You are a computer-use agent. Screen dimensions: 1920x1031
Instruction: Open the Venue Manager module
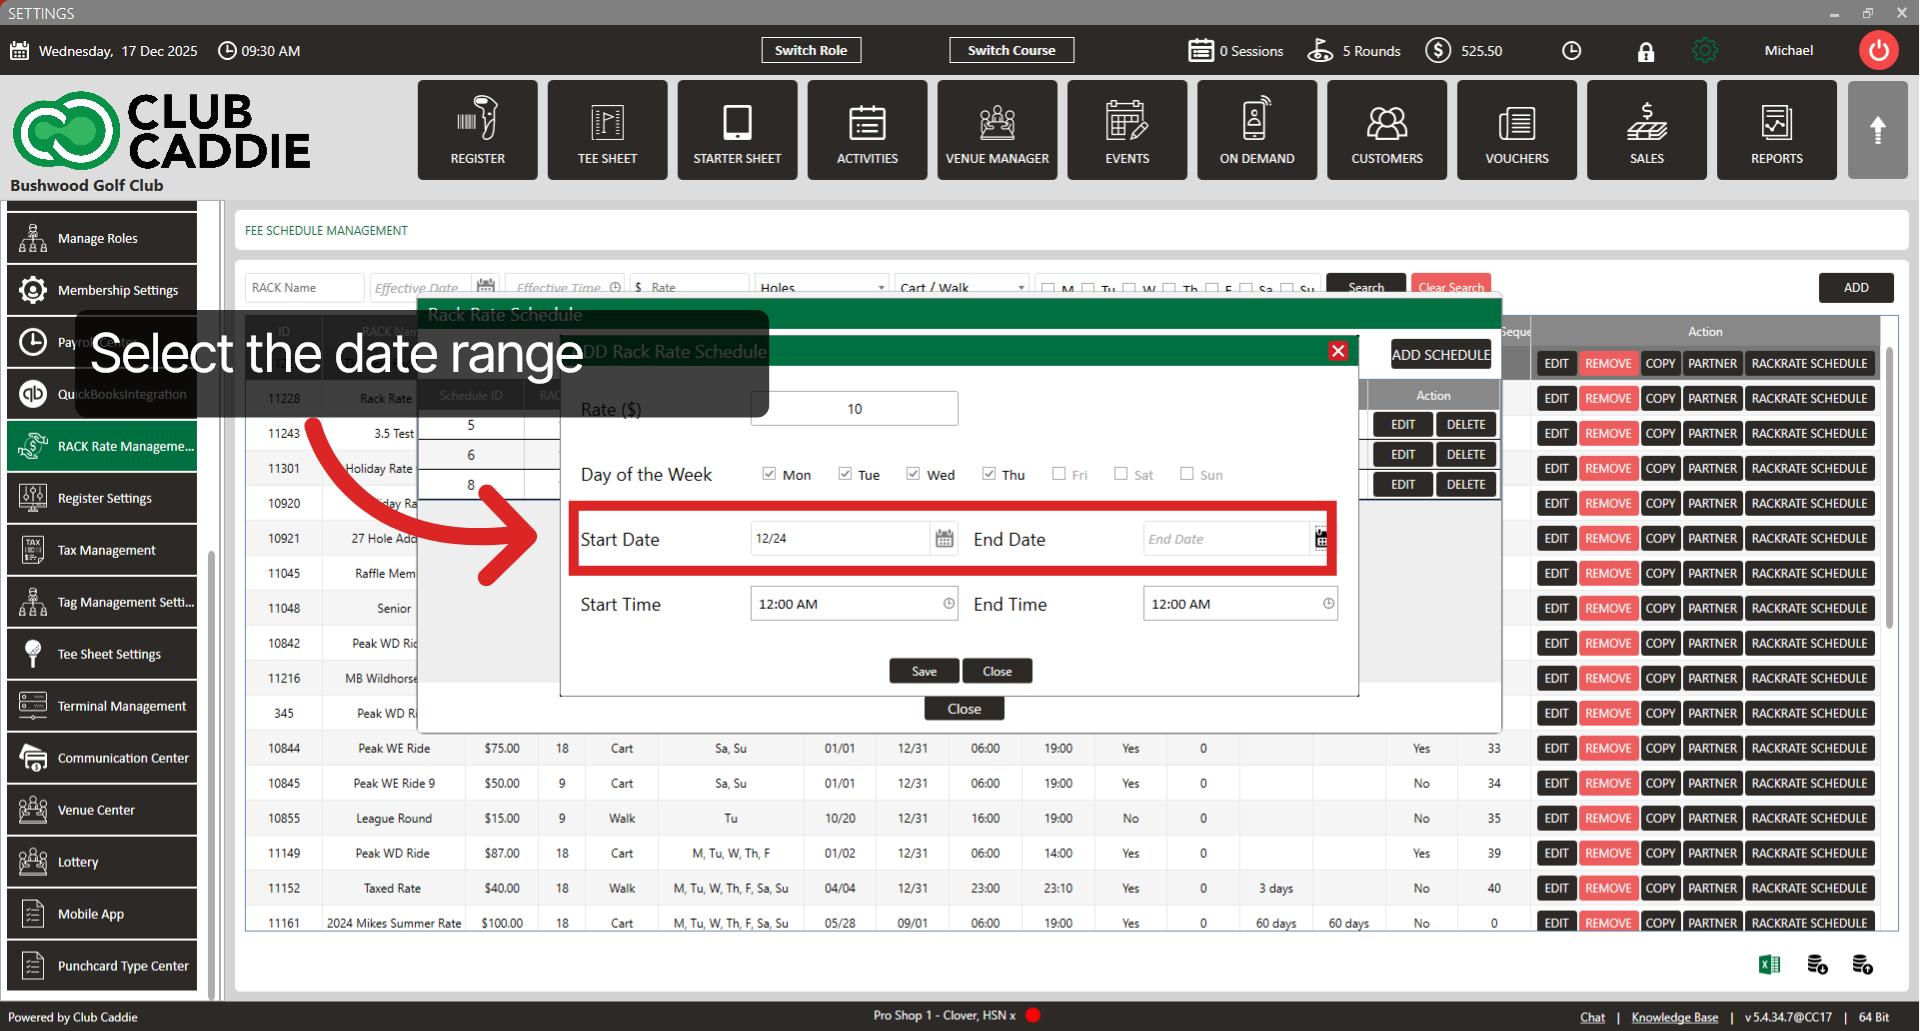(997, 130)
